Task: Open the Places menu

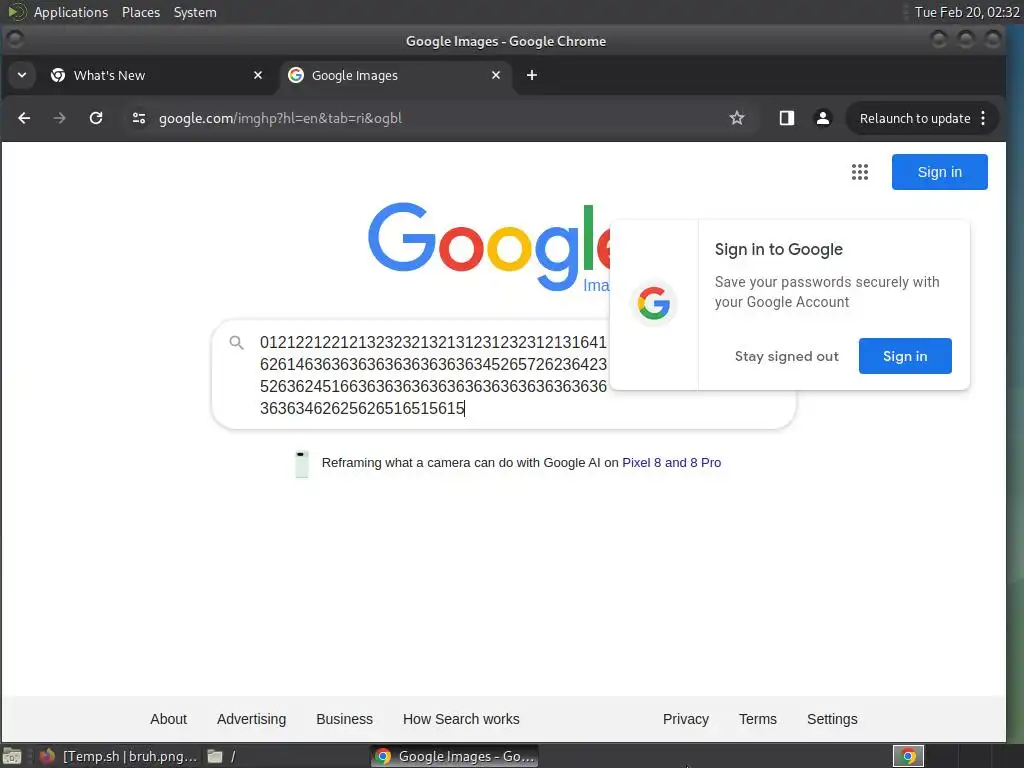Action: pos(140,12)
